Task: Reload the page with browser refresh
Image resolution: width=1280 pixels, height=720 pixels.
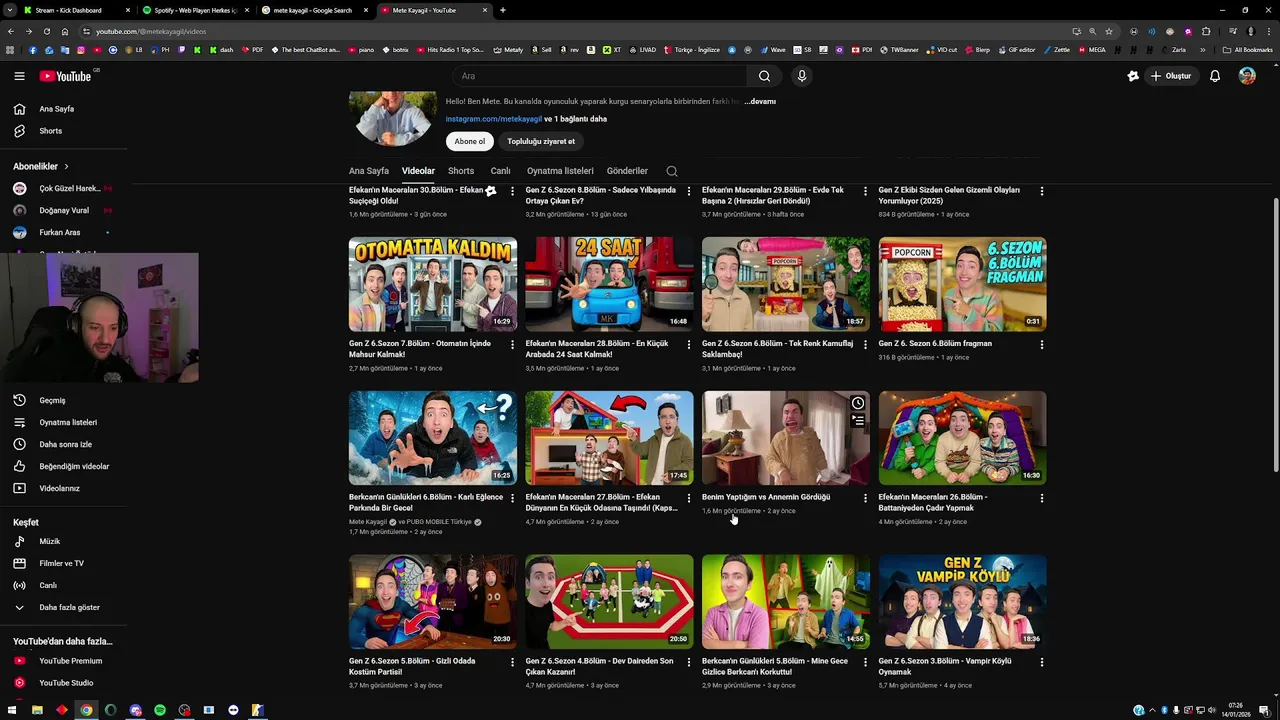Action: pyautogui.click(x=46, y=31)
